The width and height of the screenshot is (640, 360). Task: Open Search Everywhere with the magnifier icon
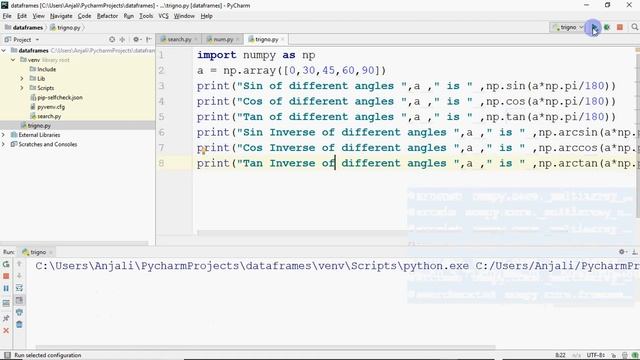click(x=634, y=27)
